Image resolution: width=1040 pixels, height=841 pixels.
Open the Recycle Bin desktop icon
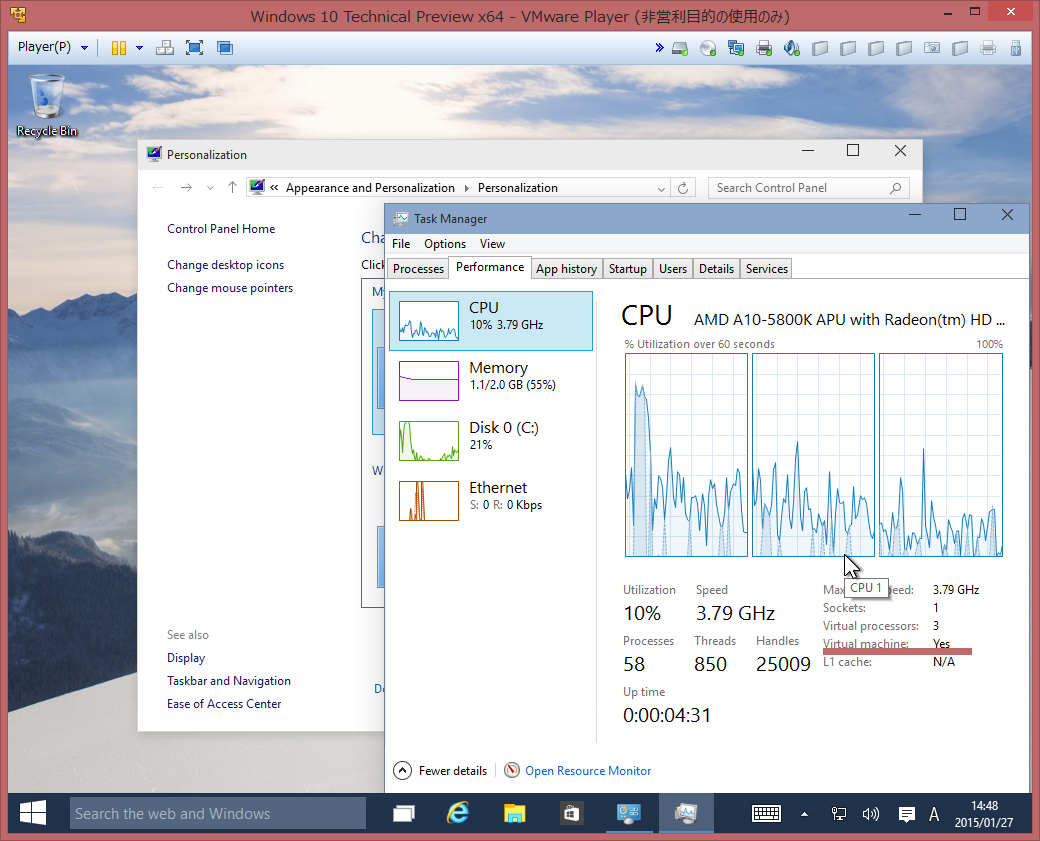(46, 106)
